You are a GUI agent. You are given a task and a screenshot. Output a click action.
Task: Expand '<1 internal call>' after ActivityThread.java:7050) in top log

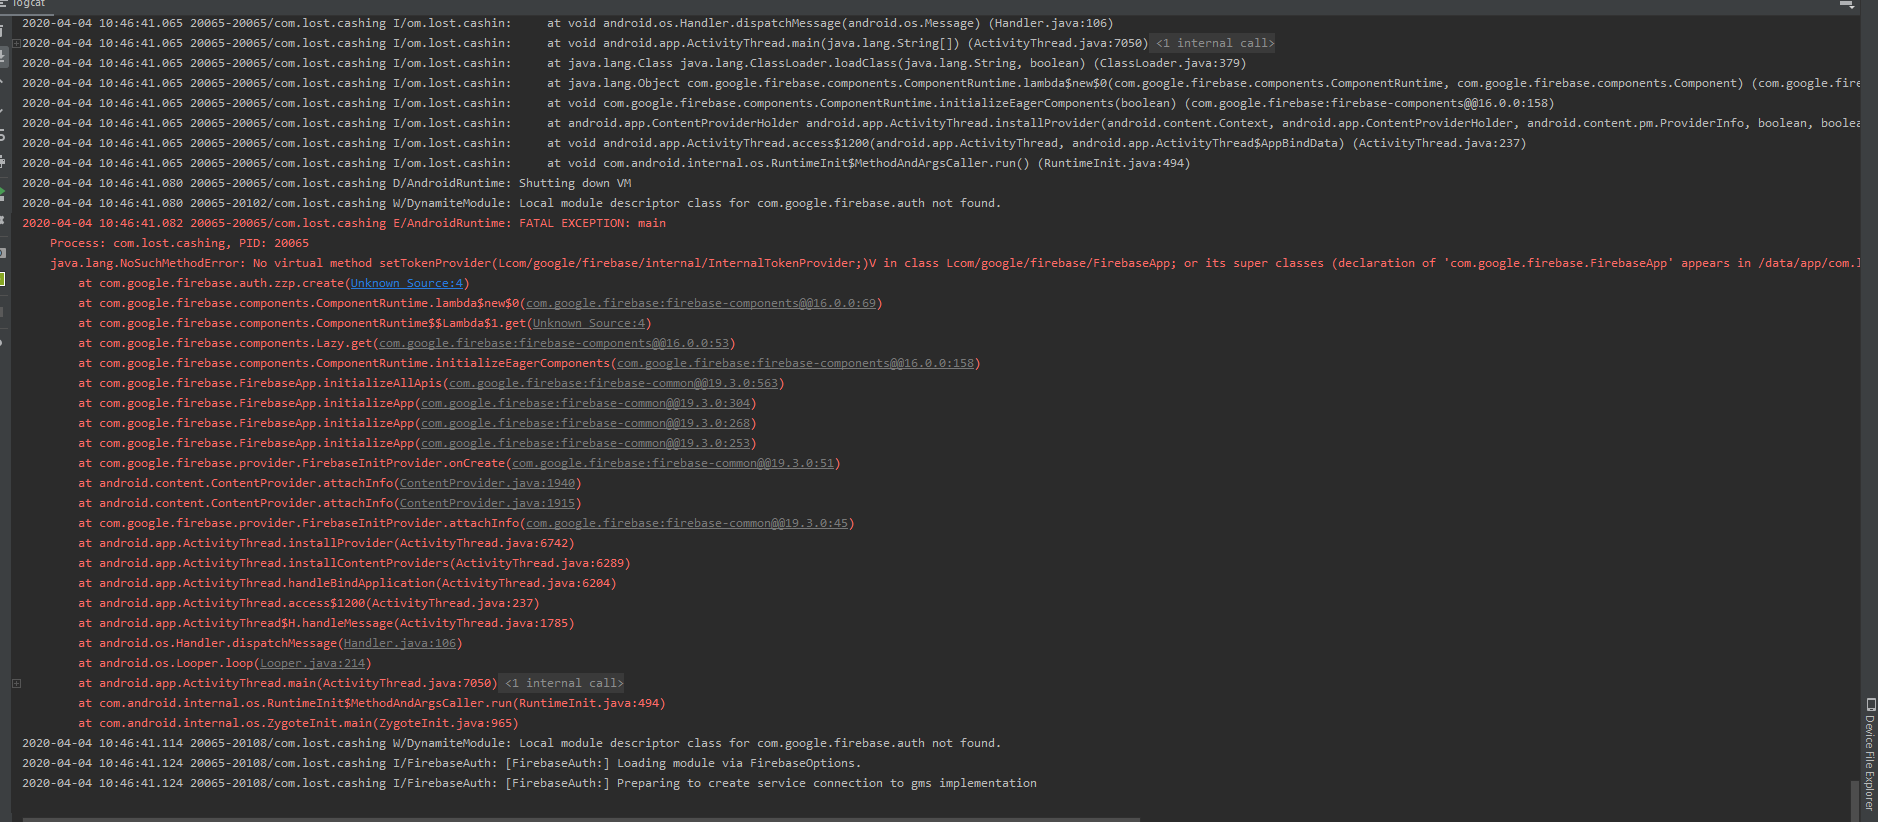(x=1215, y=43)
